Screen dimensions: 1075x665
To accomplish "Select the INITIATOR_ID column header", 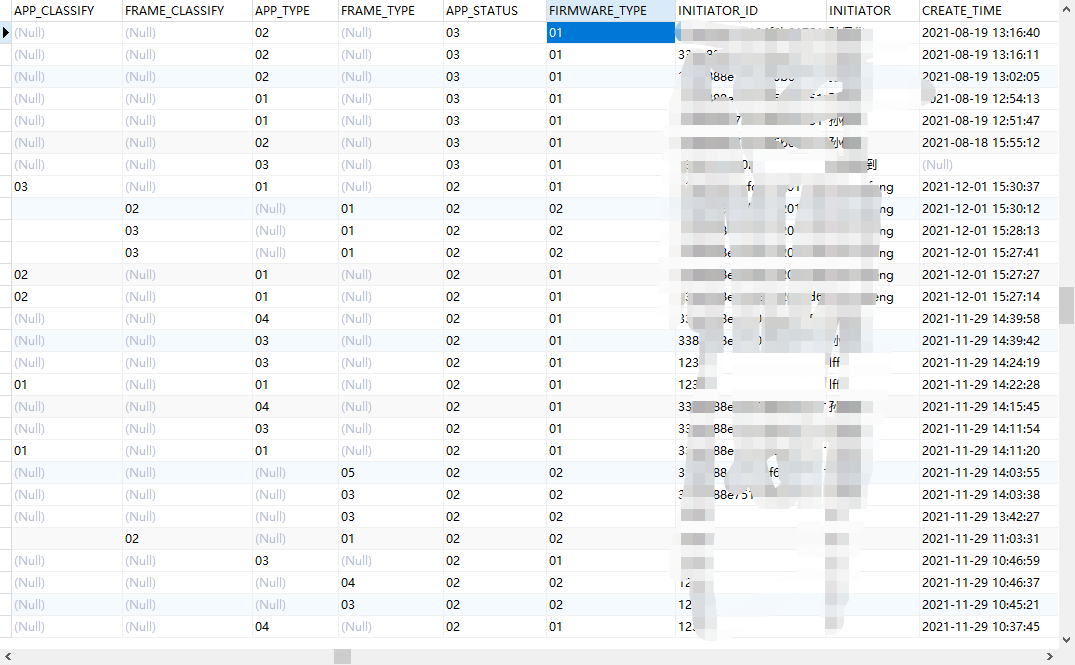I will click(x=751, y=11).
